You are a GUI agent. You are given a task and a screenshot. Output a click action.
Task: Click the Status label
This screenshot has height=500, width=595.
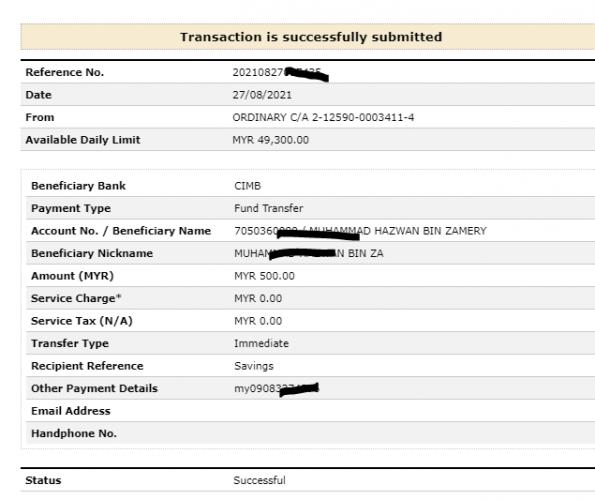tap(43, 480)
